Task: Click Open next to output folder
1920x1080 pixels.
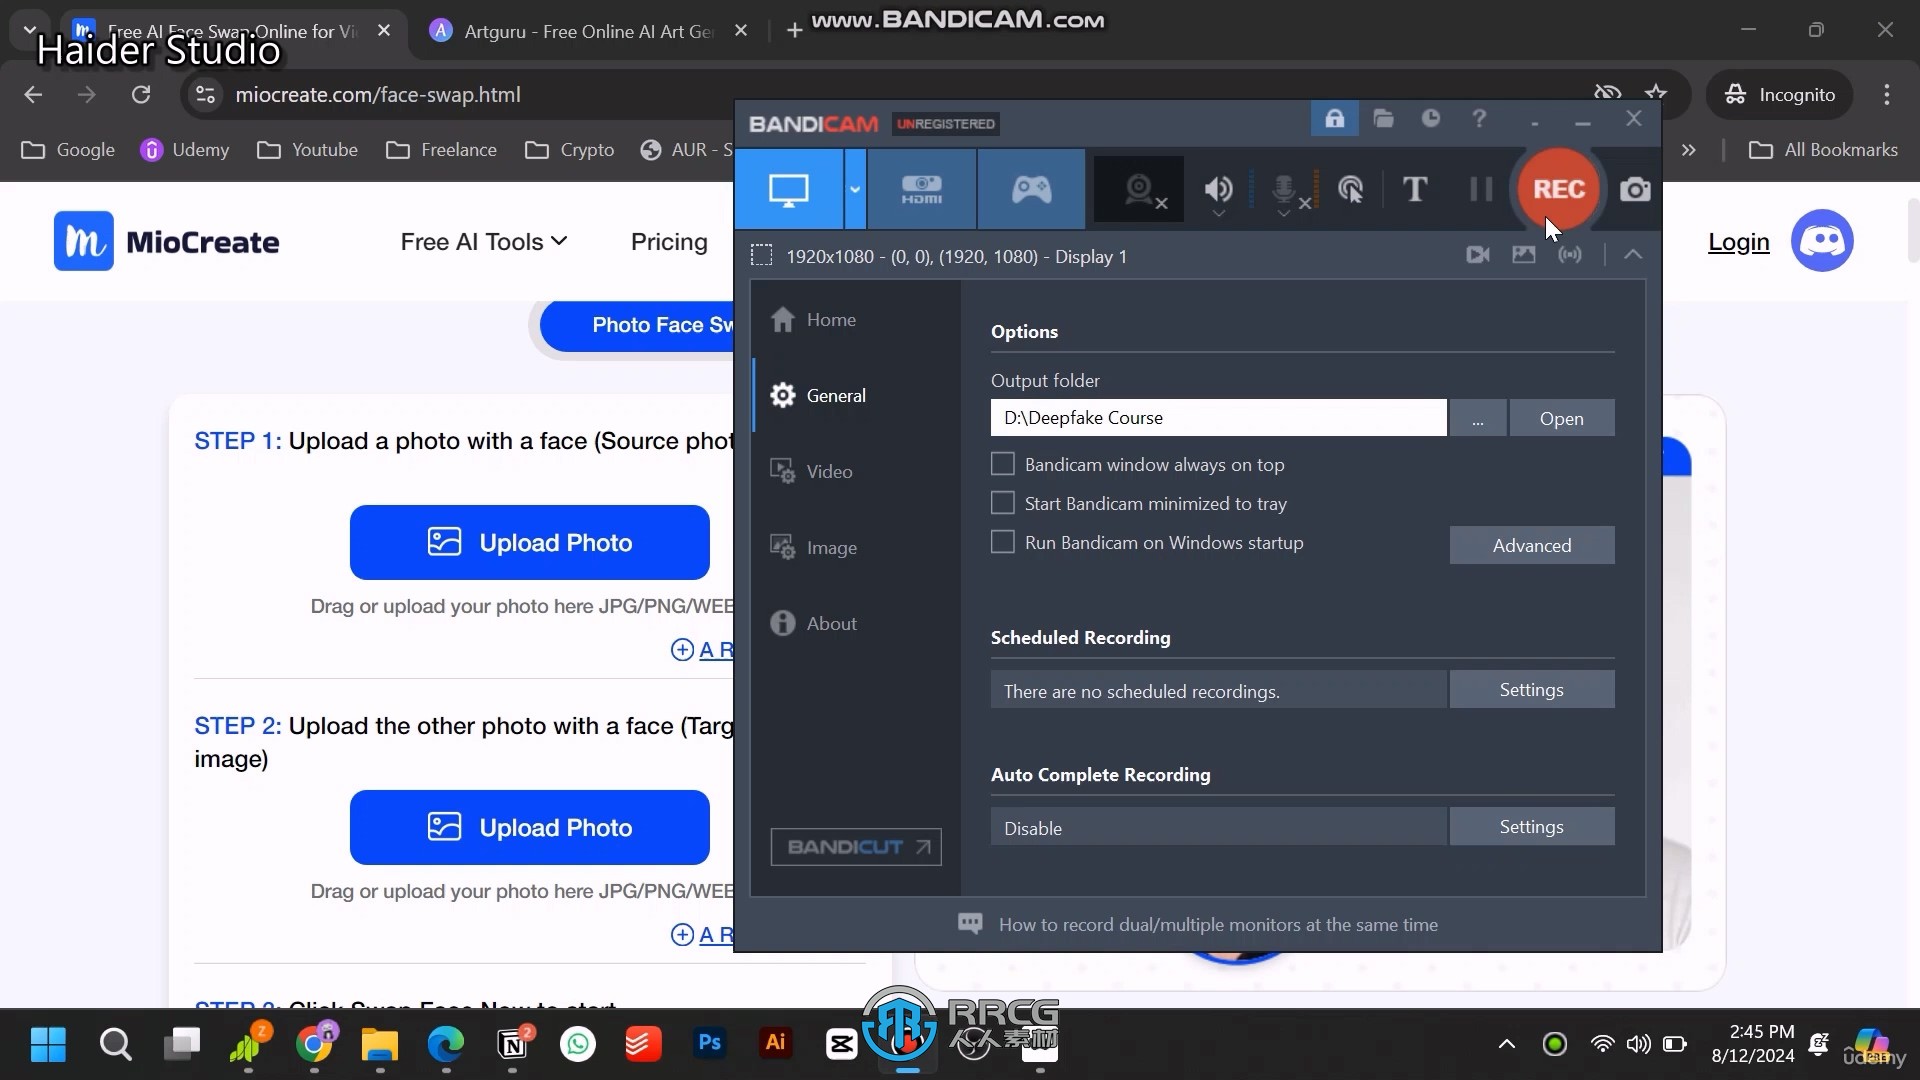Action: tap(1561, 418)
